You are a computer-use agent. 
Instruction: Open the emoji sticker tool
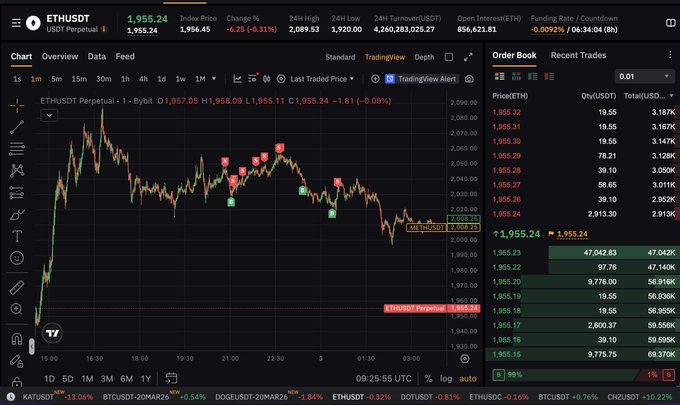[16, 258]
